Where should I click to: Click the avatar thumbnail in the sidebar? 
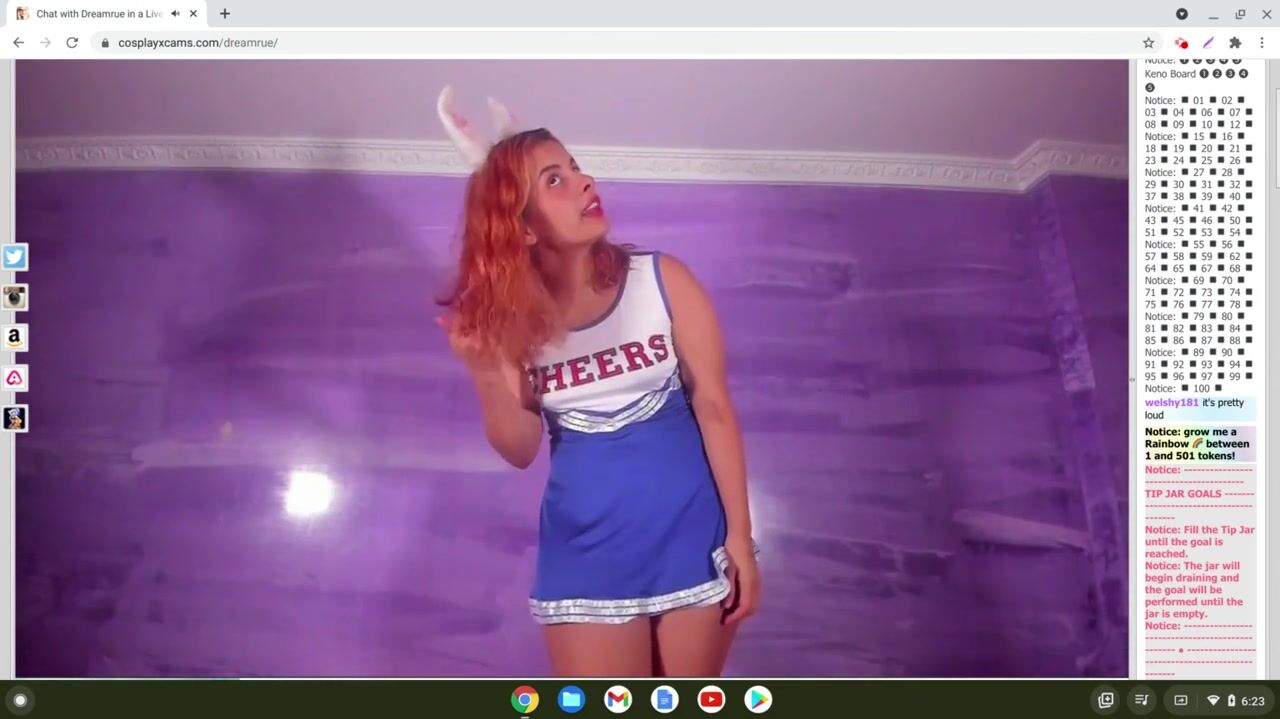tap(14, 418)
